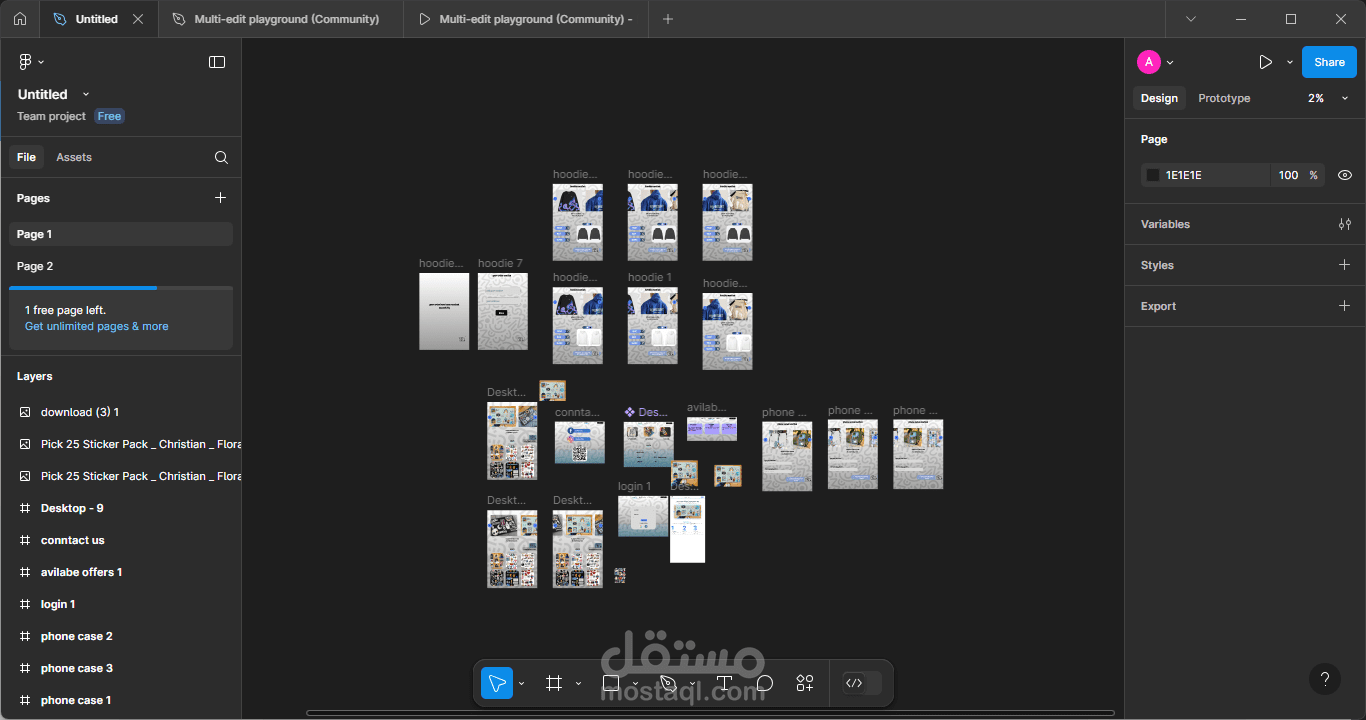Open the Figma home icon
The width and height of the screenshot is (1366, 720).
pos(20,19)
